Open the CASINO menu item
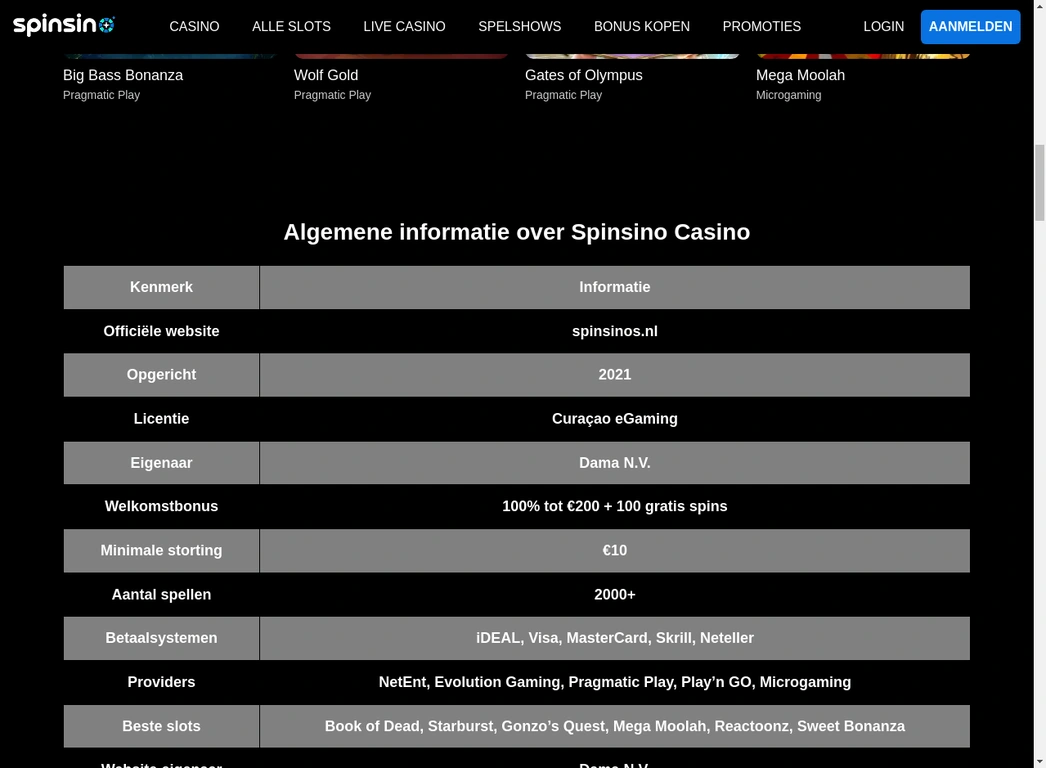This screenshot has height=768, width=1046. [194, 26]
